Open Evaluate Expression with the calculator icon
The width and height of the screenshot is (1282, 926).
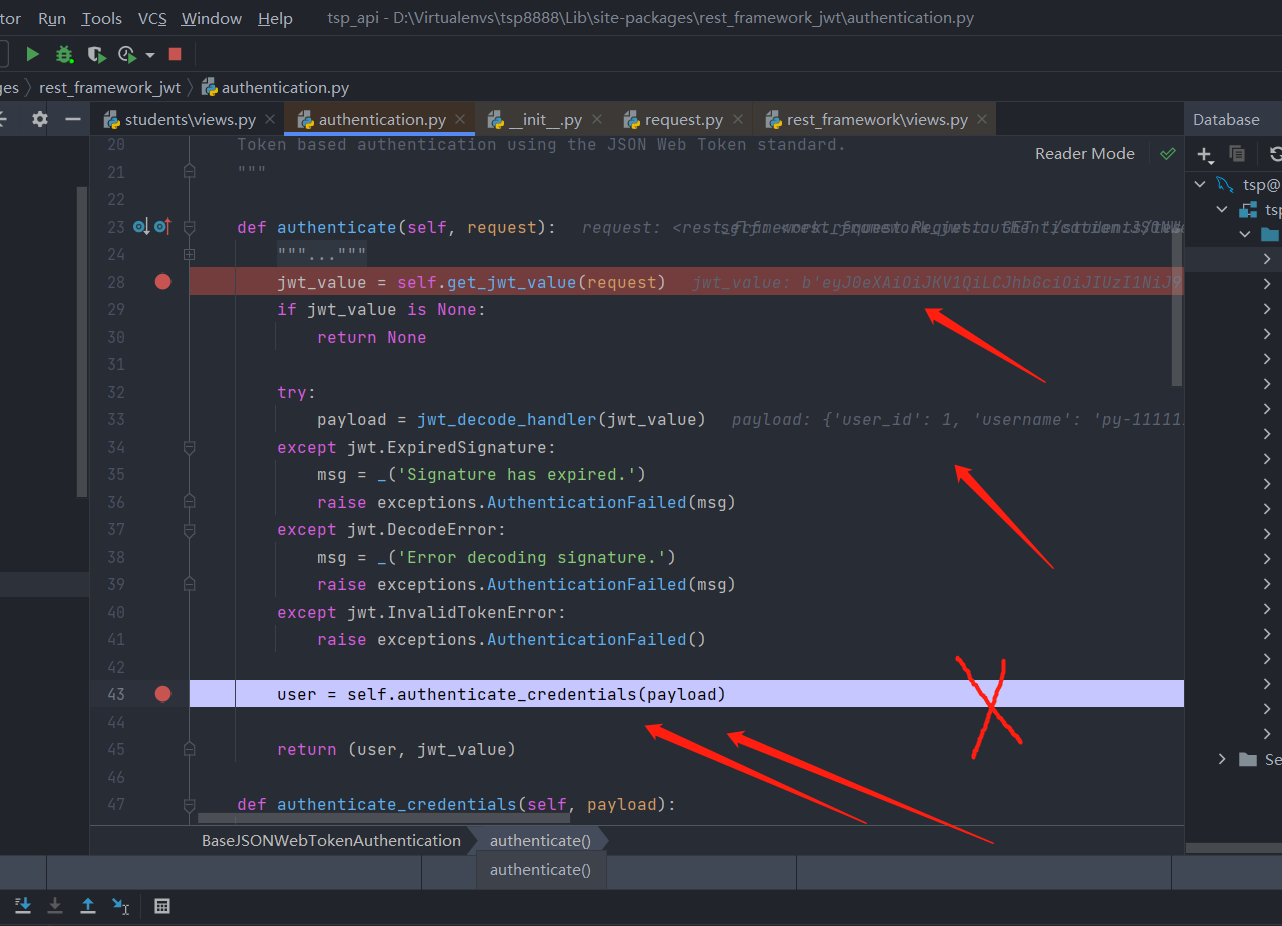tap(162, 906)
